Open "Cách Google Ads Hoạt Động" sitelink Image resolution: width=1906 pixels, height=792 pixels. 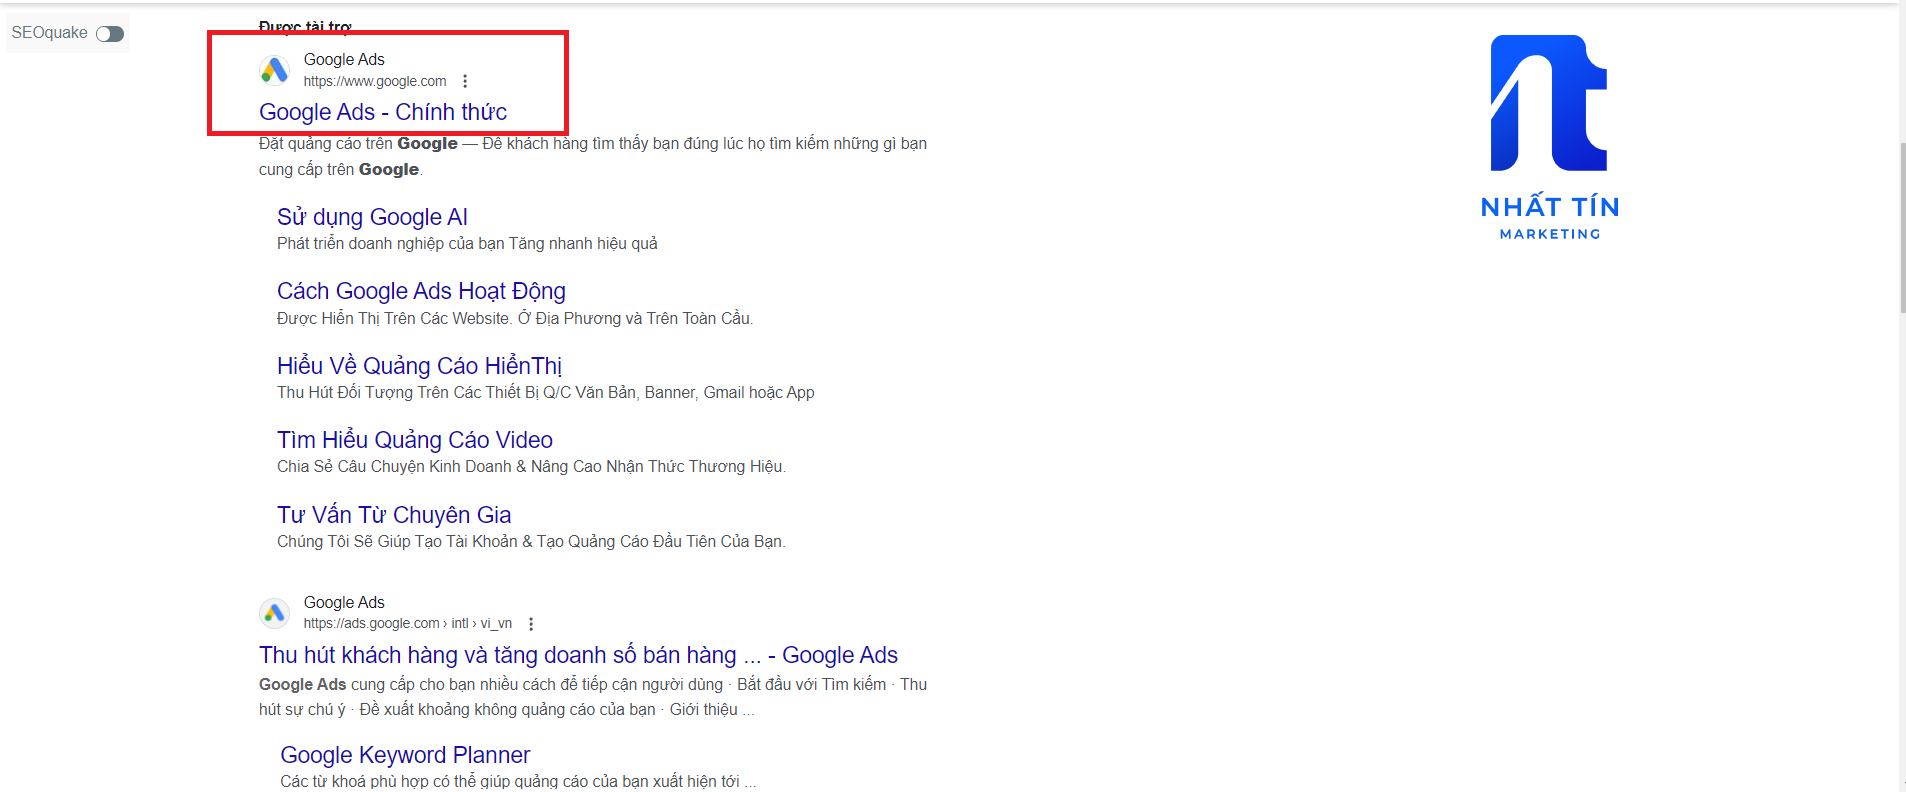(x=421, y=291)
